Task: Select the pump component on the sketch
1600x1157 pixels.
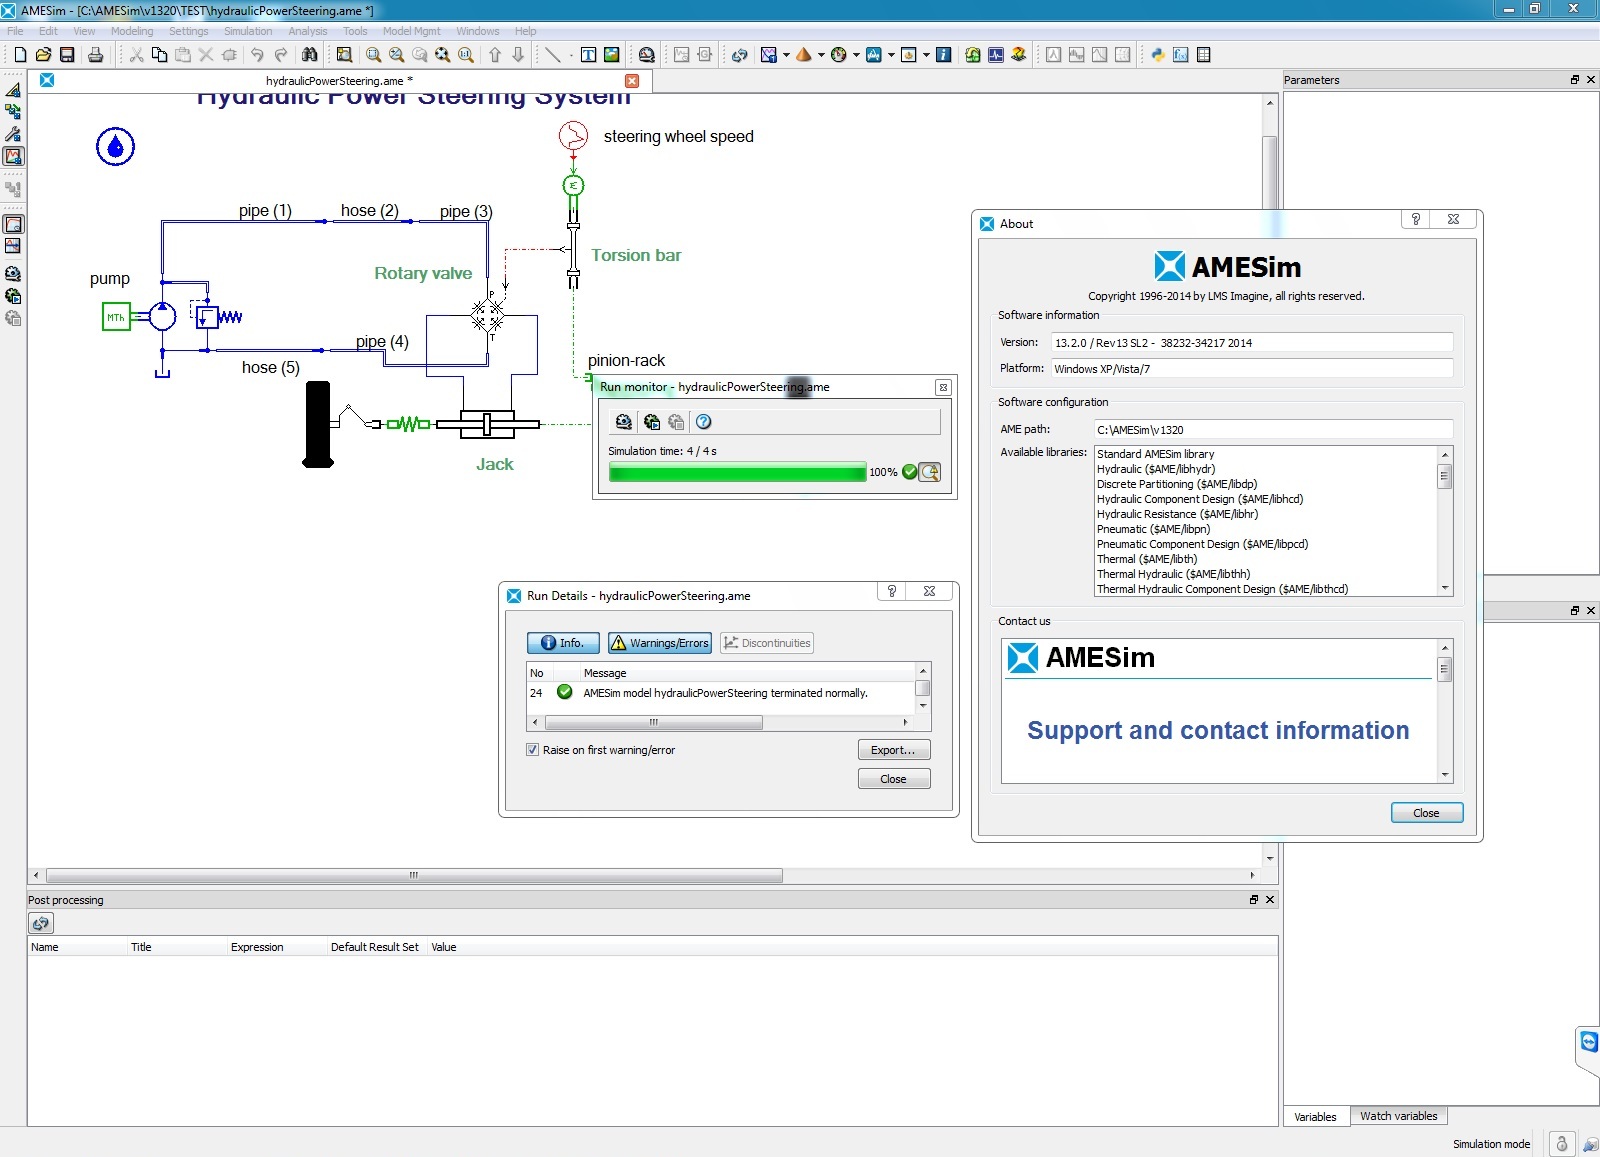Action: [x=162, y=317]
